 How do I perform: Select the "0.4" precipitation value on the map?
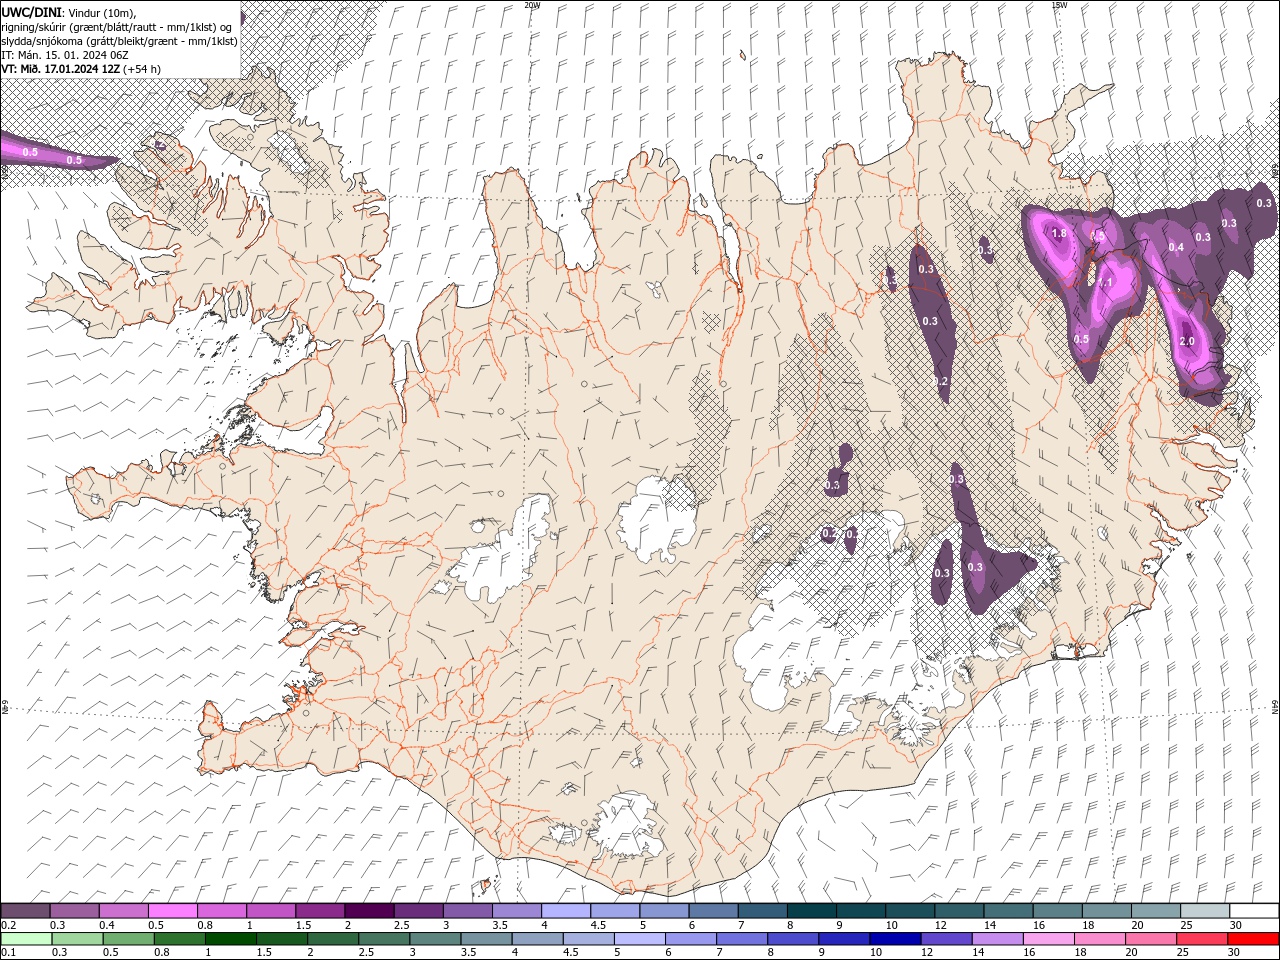(x=1176, y=248)
